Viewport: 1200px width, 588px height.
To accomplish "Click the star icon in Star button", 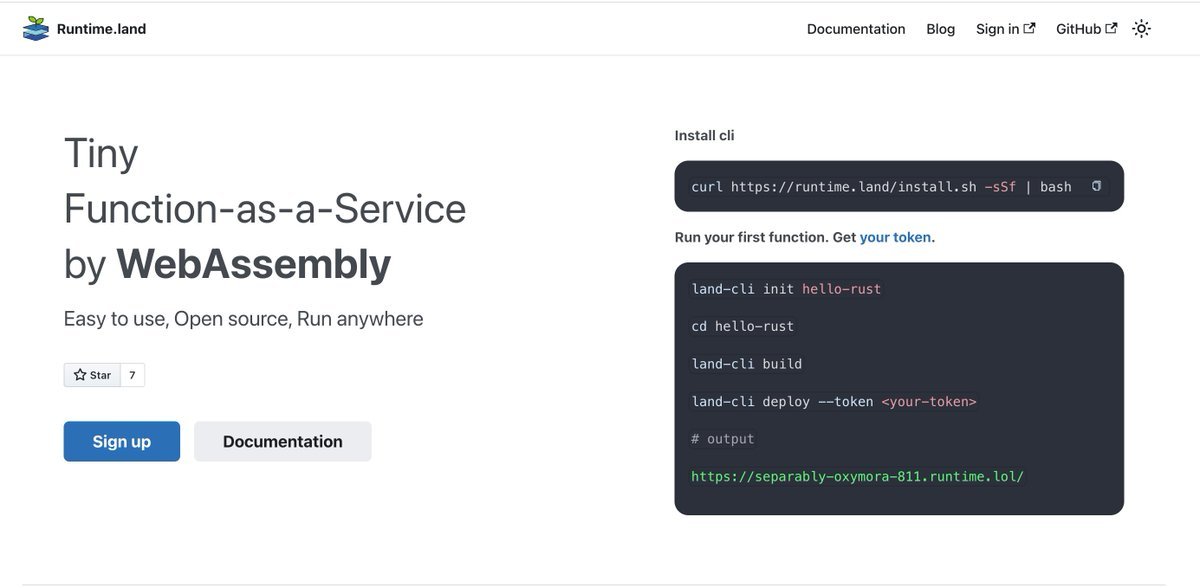I will click(x=80, y=375).
